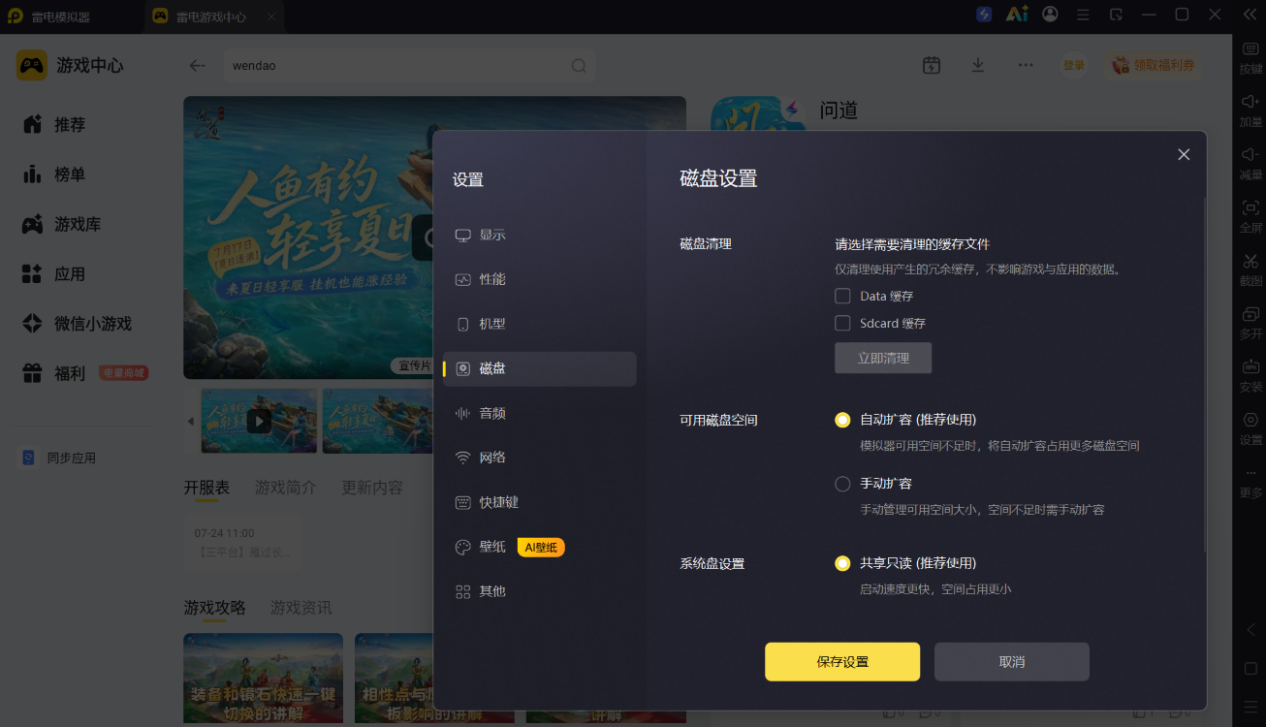1266x727 pixels.
Task: Select 共享只读 (推荐使用) radio button
Action: coord(843,563)
